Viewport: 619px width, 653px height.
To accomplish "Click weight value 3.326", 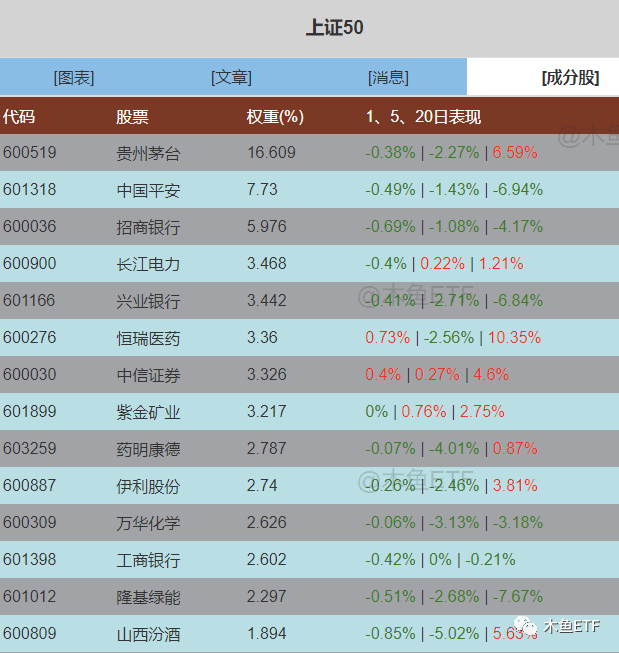I will click(267, 374).
